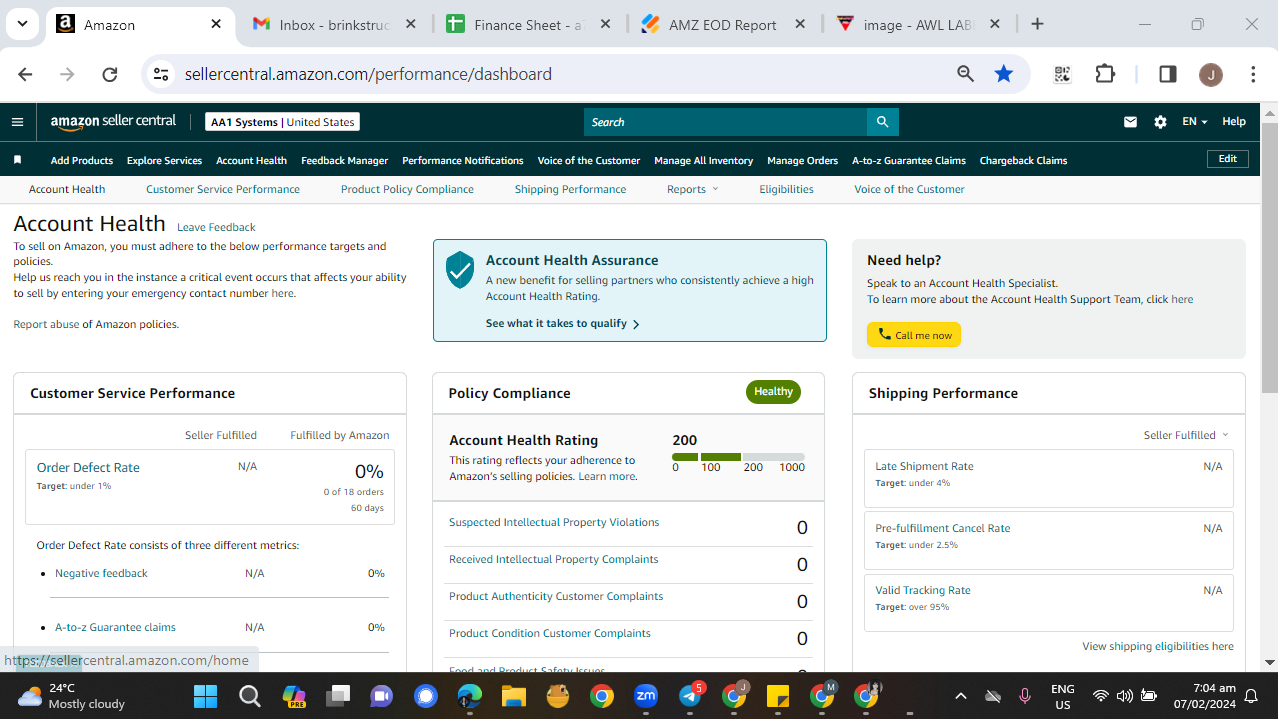Image resolution: width=1278 pixels, height=719 pixels.
Task: Click Add Products in the navigation bar
Action: point(82,160)
